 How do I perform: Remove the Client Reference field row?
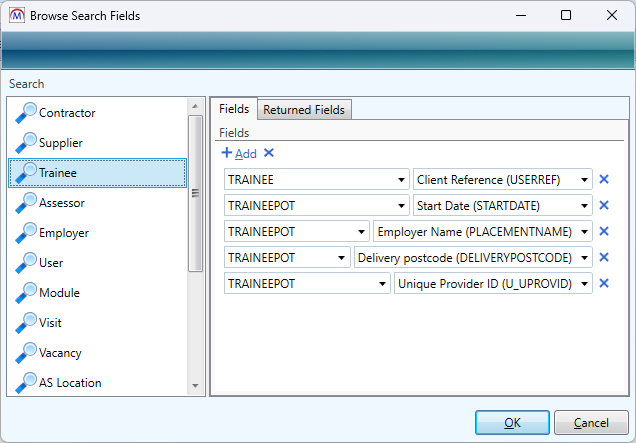(603, 180)
